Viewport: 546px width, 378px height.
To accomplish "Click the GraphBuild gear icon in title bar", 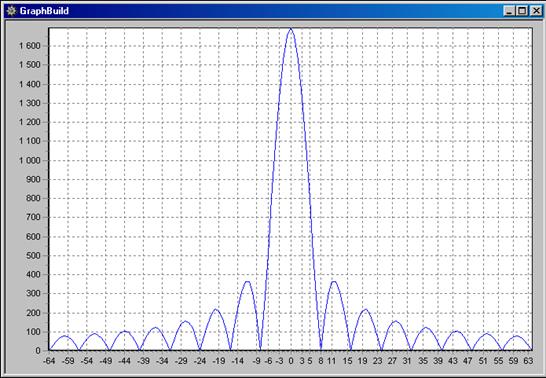I will (x=11, y=11).
